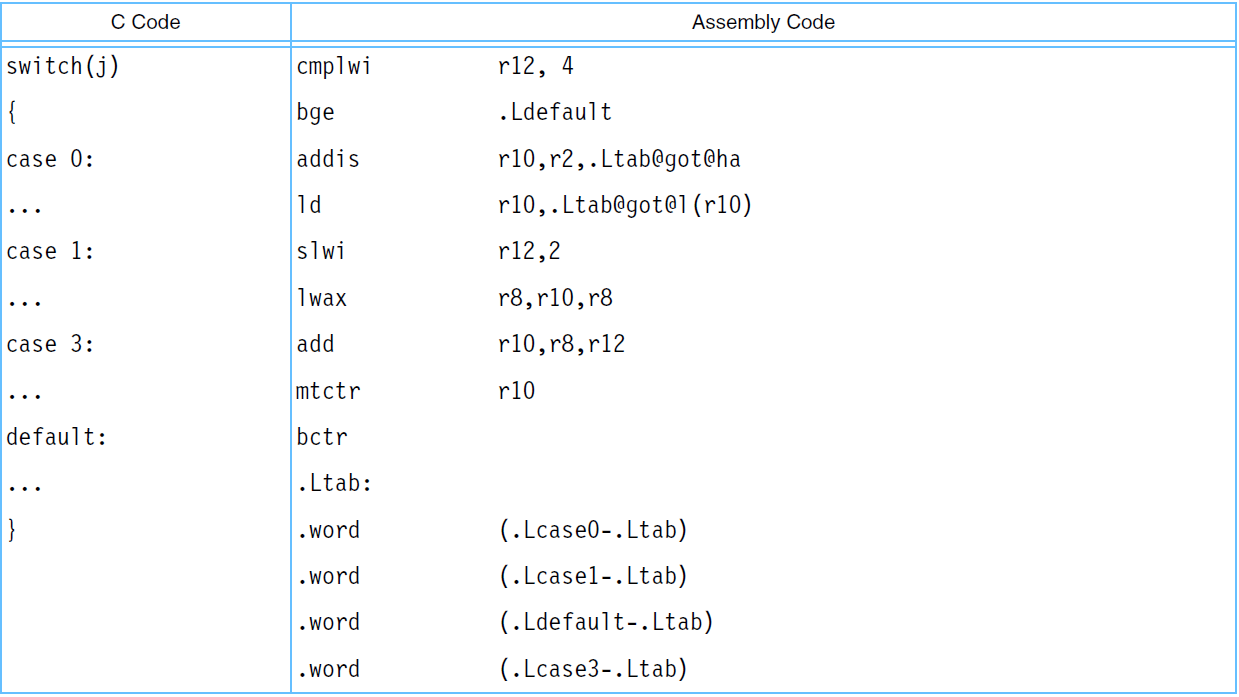Select the lwax instruction mnemonic

pos(322,298)
